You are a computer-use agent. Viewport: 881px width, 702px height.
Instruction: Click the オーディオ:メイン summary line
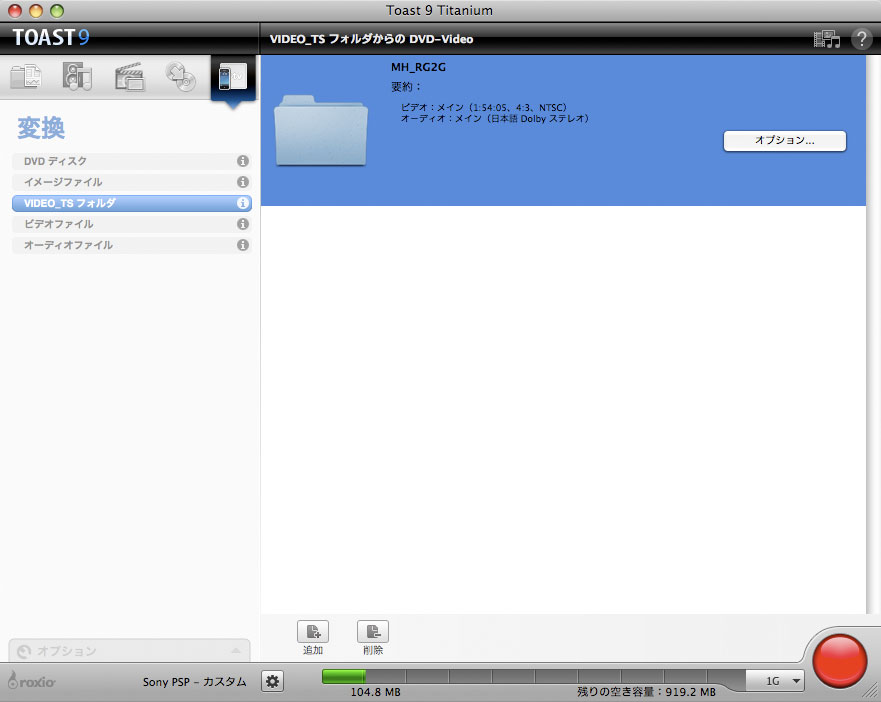(x=494, y=119)
